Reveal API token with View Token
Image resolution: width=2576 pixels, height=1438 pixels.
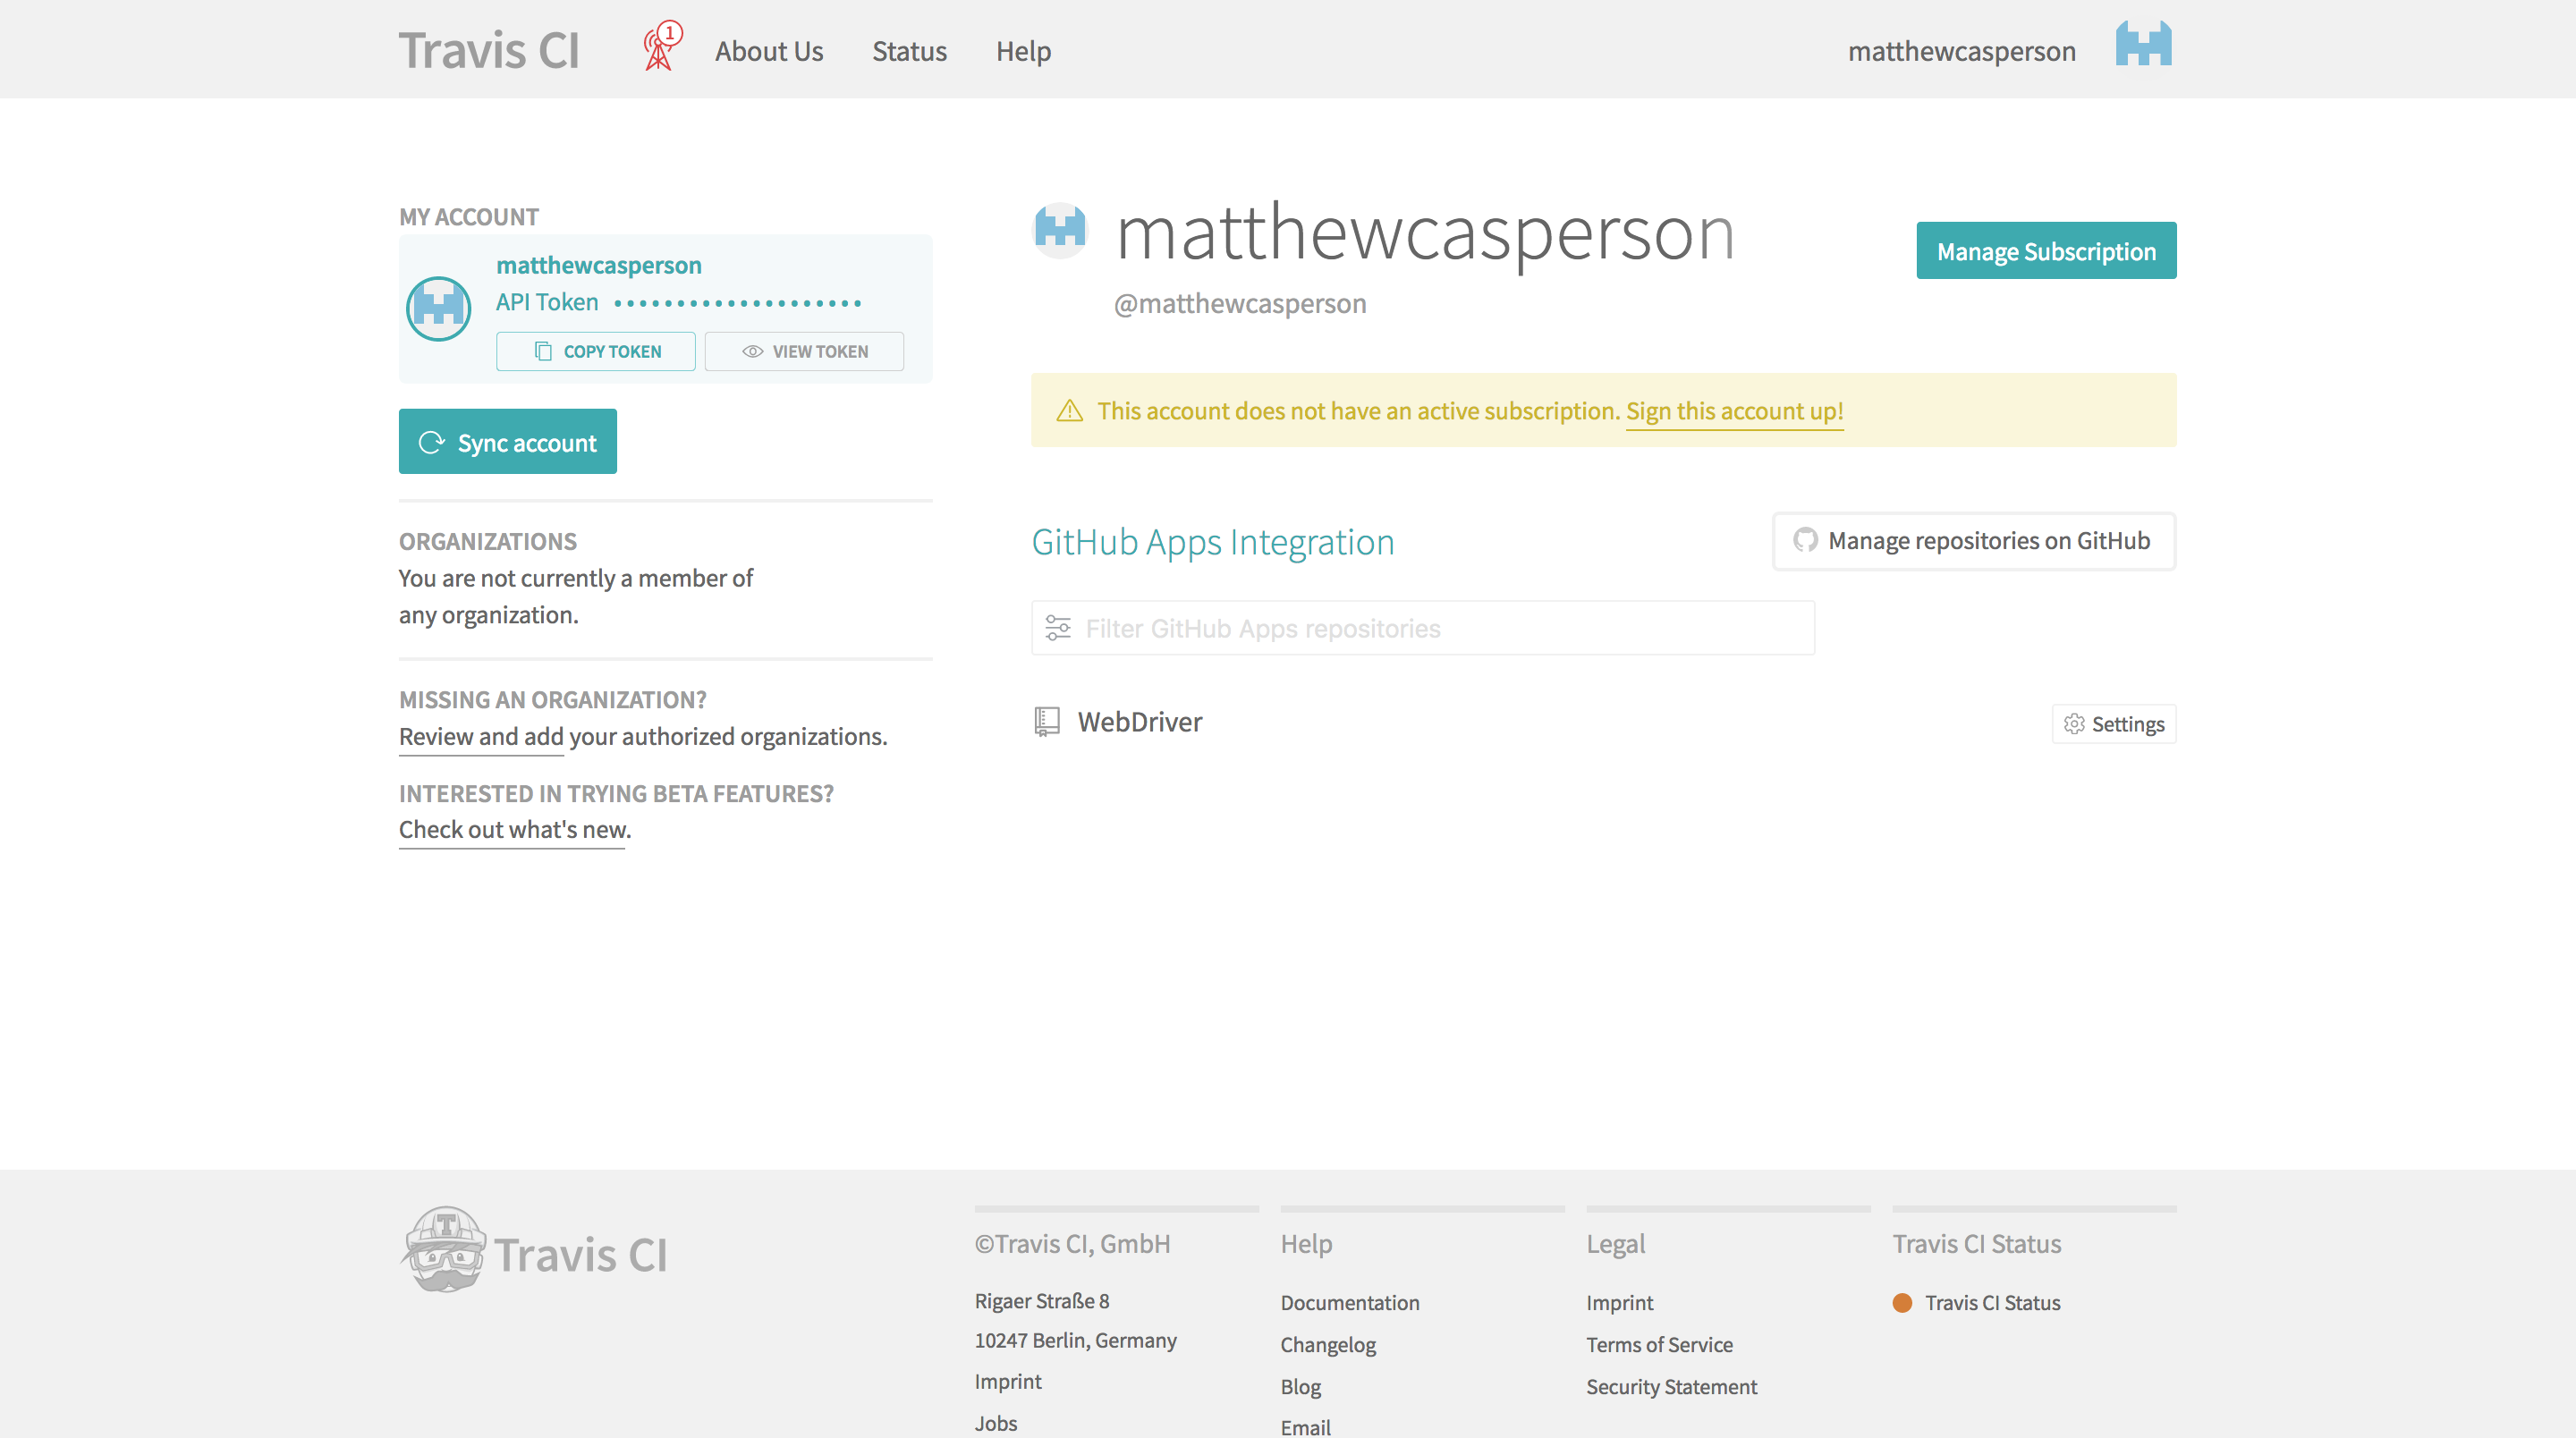[804, 351]
